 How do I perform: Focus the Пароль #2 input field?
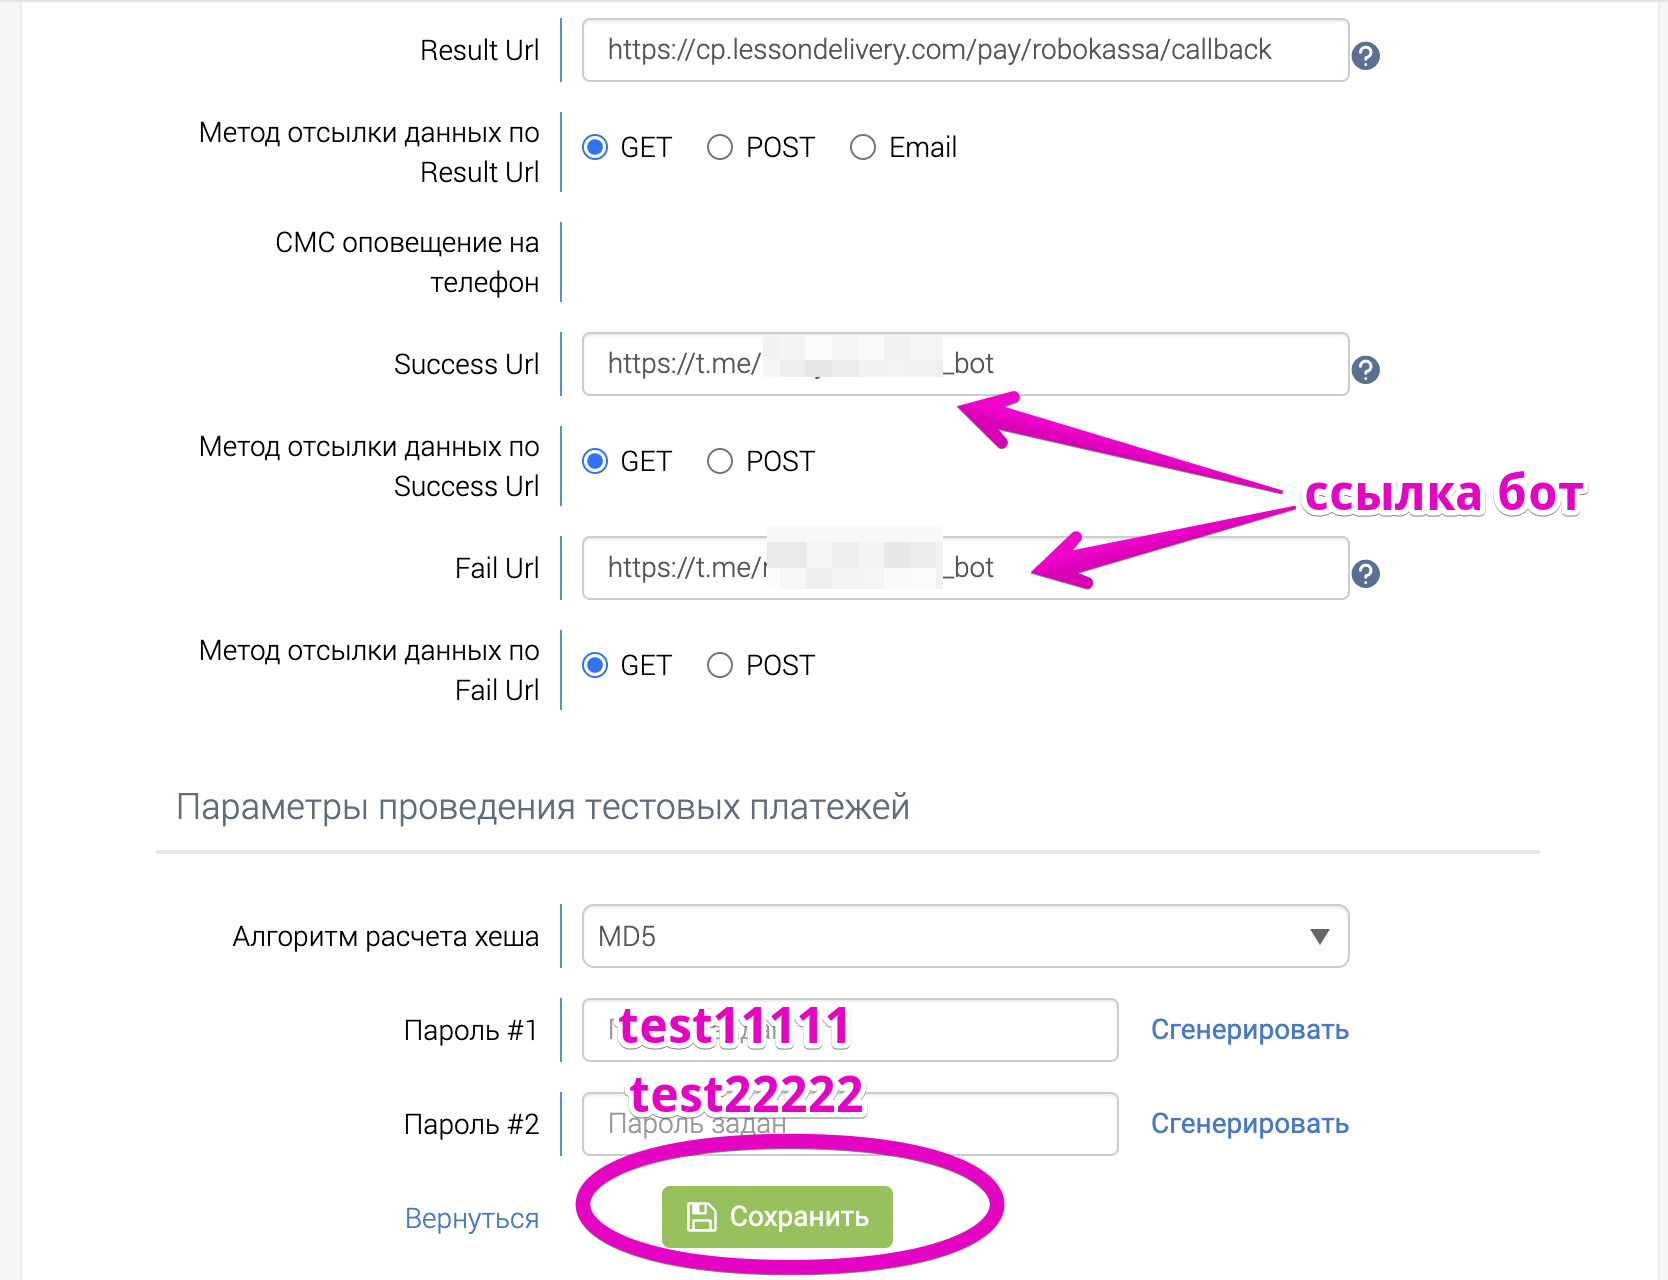click(x=850, y=1124)
